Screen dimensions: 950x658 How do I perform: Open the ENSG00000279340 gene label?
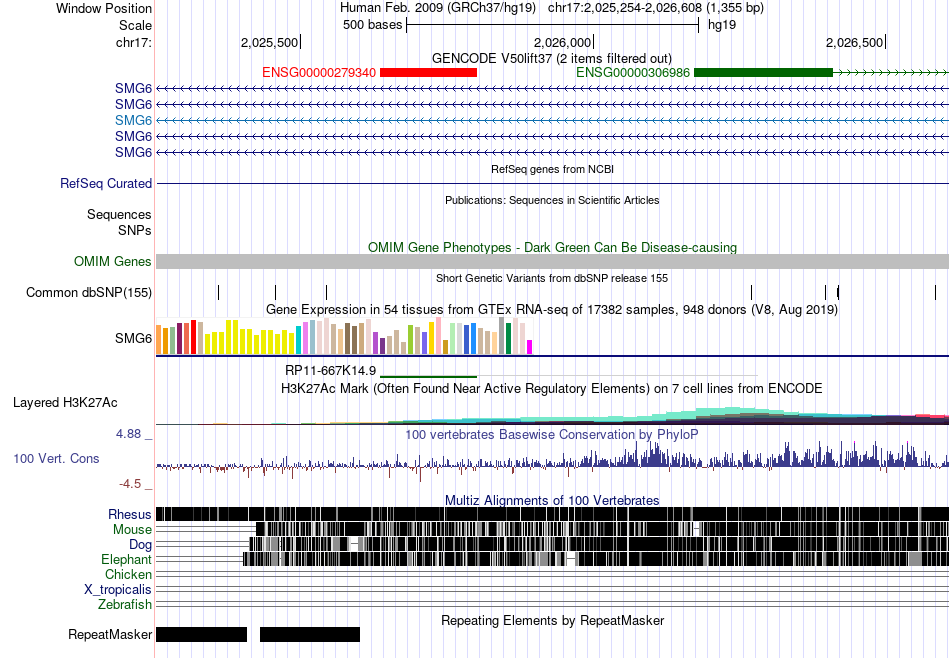319,73
